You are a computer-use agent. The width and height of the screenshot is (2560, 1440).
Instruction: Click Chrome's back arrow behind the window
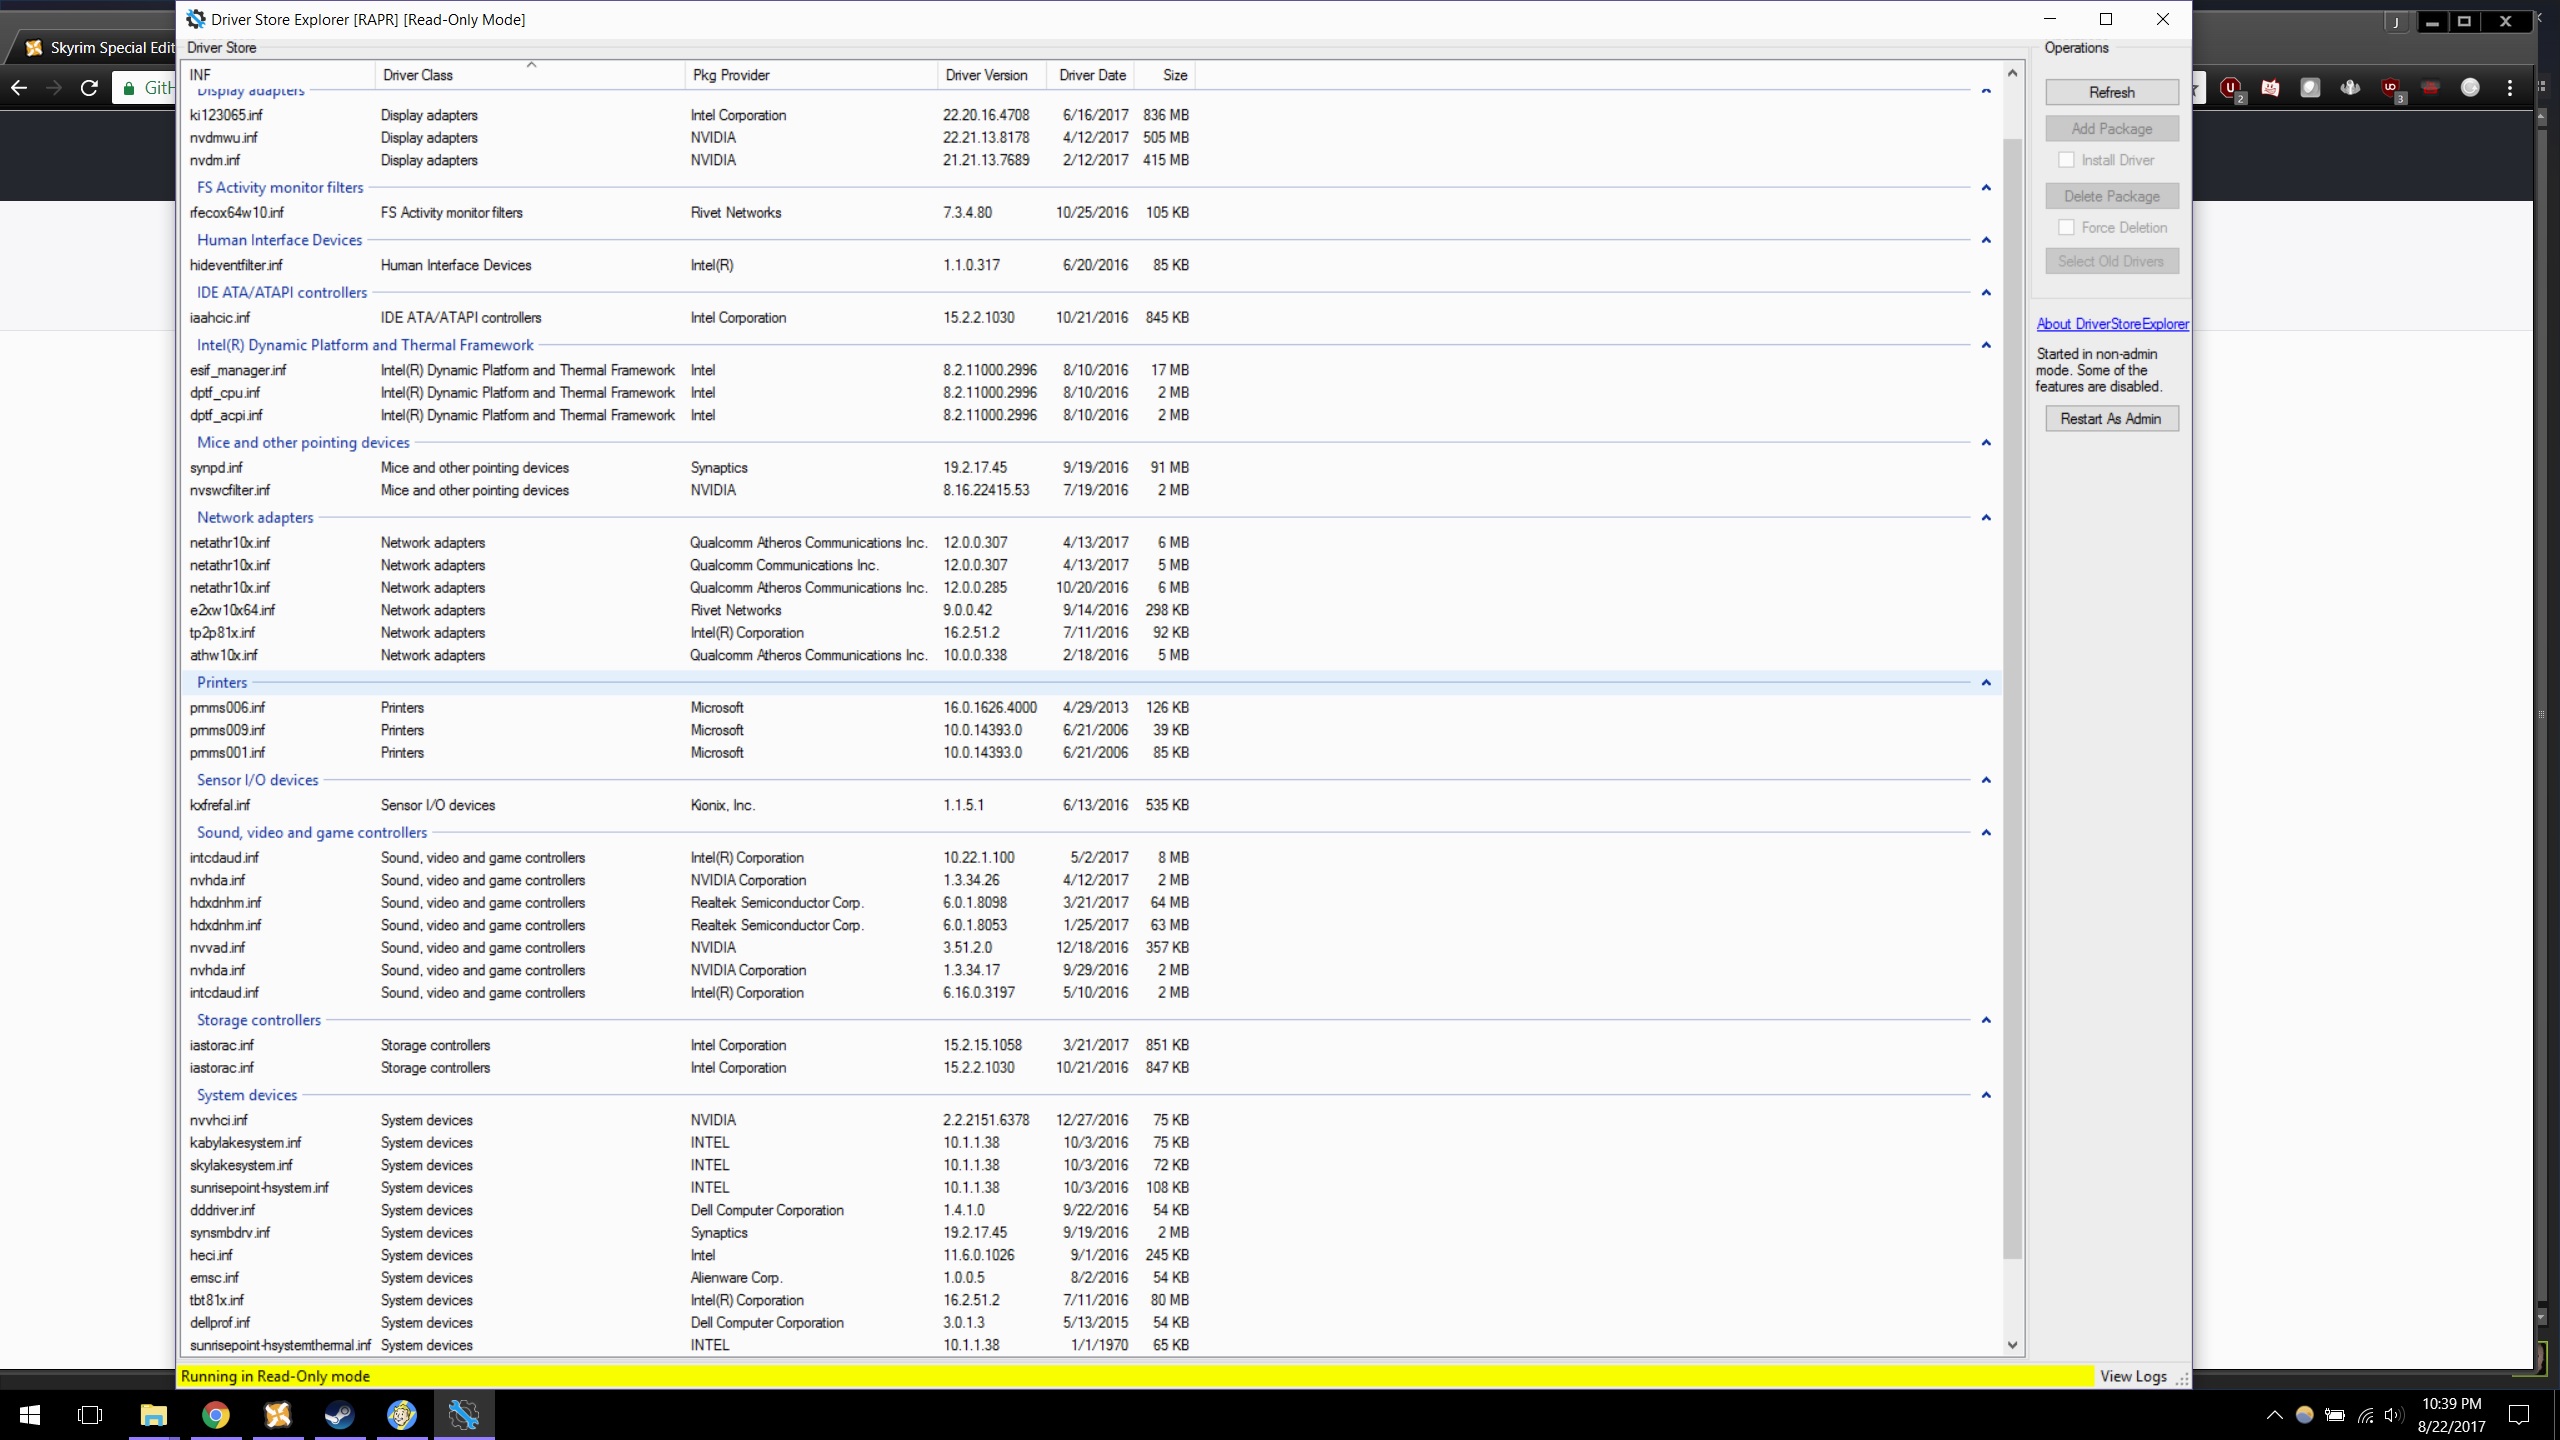[18, 88]
